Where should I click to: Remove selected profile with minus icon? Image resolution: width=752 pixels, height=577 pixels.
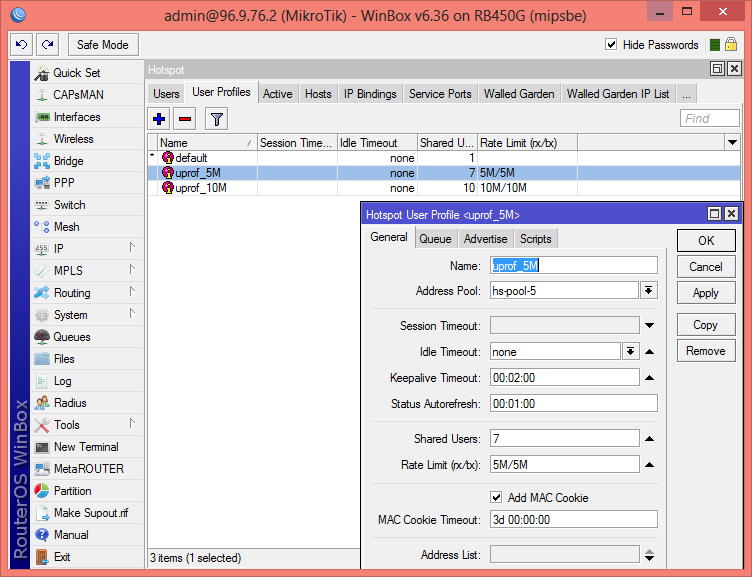click(185, 118)
